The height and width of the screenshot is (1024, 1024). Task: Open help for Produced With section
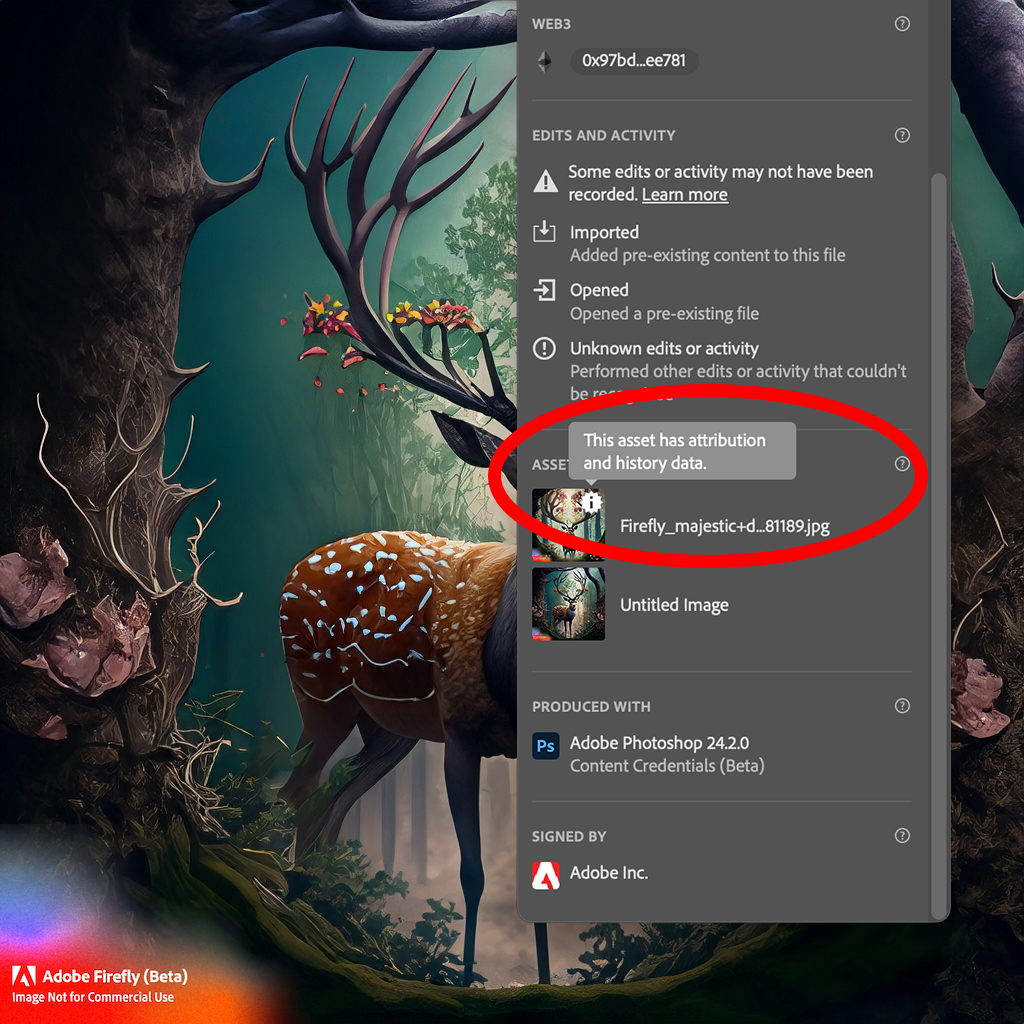pos(902,706)
